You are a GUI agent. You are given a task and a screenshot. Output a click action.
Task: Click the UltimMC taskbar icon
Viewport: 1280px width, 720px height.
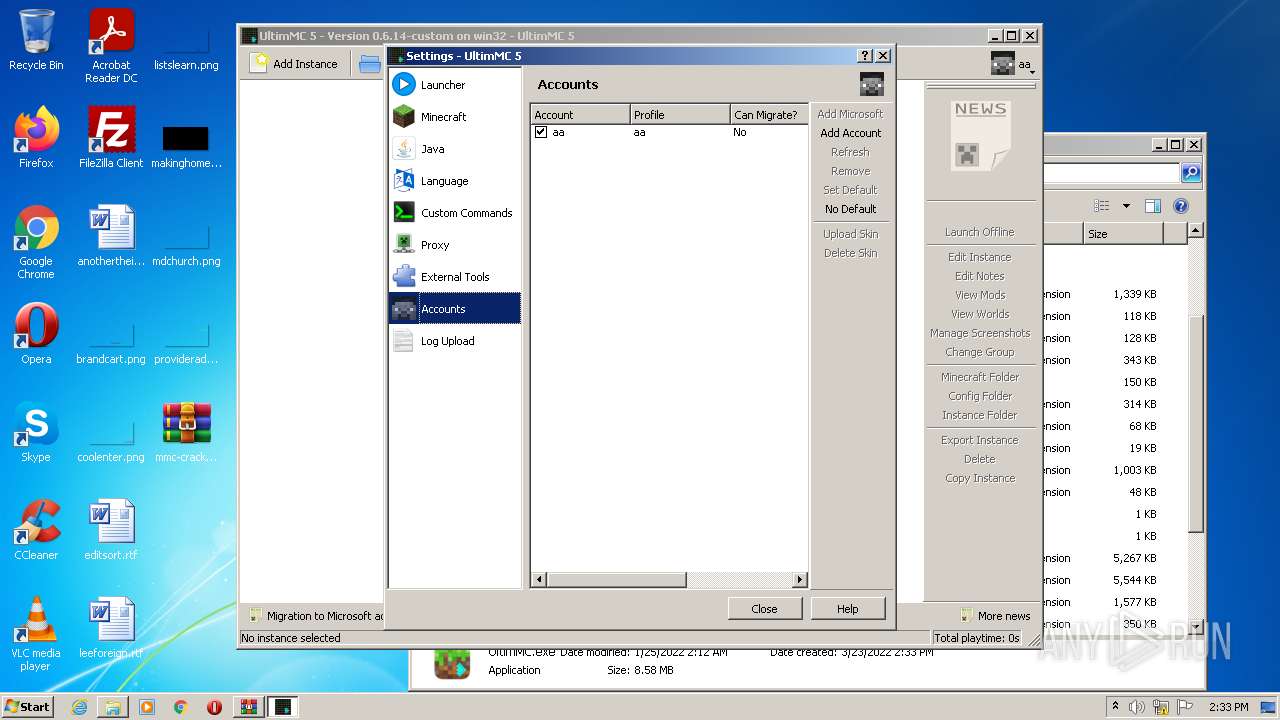click(x=283, y=707)
